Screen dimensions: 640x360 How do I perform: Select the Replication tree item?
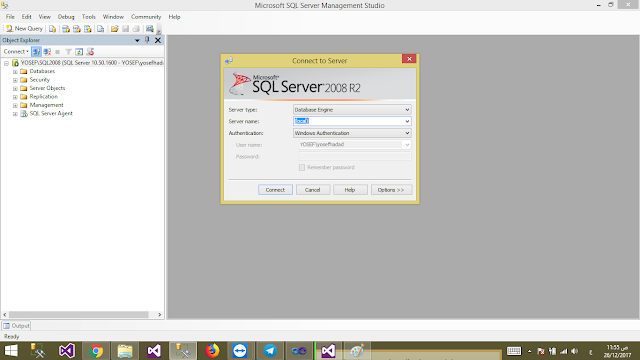point(43,97)
